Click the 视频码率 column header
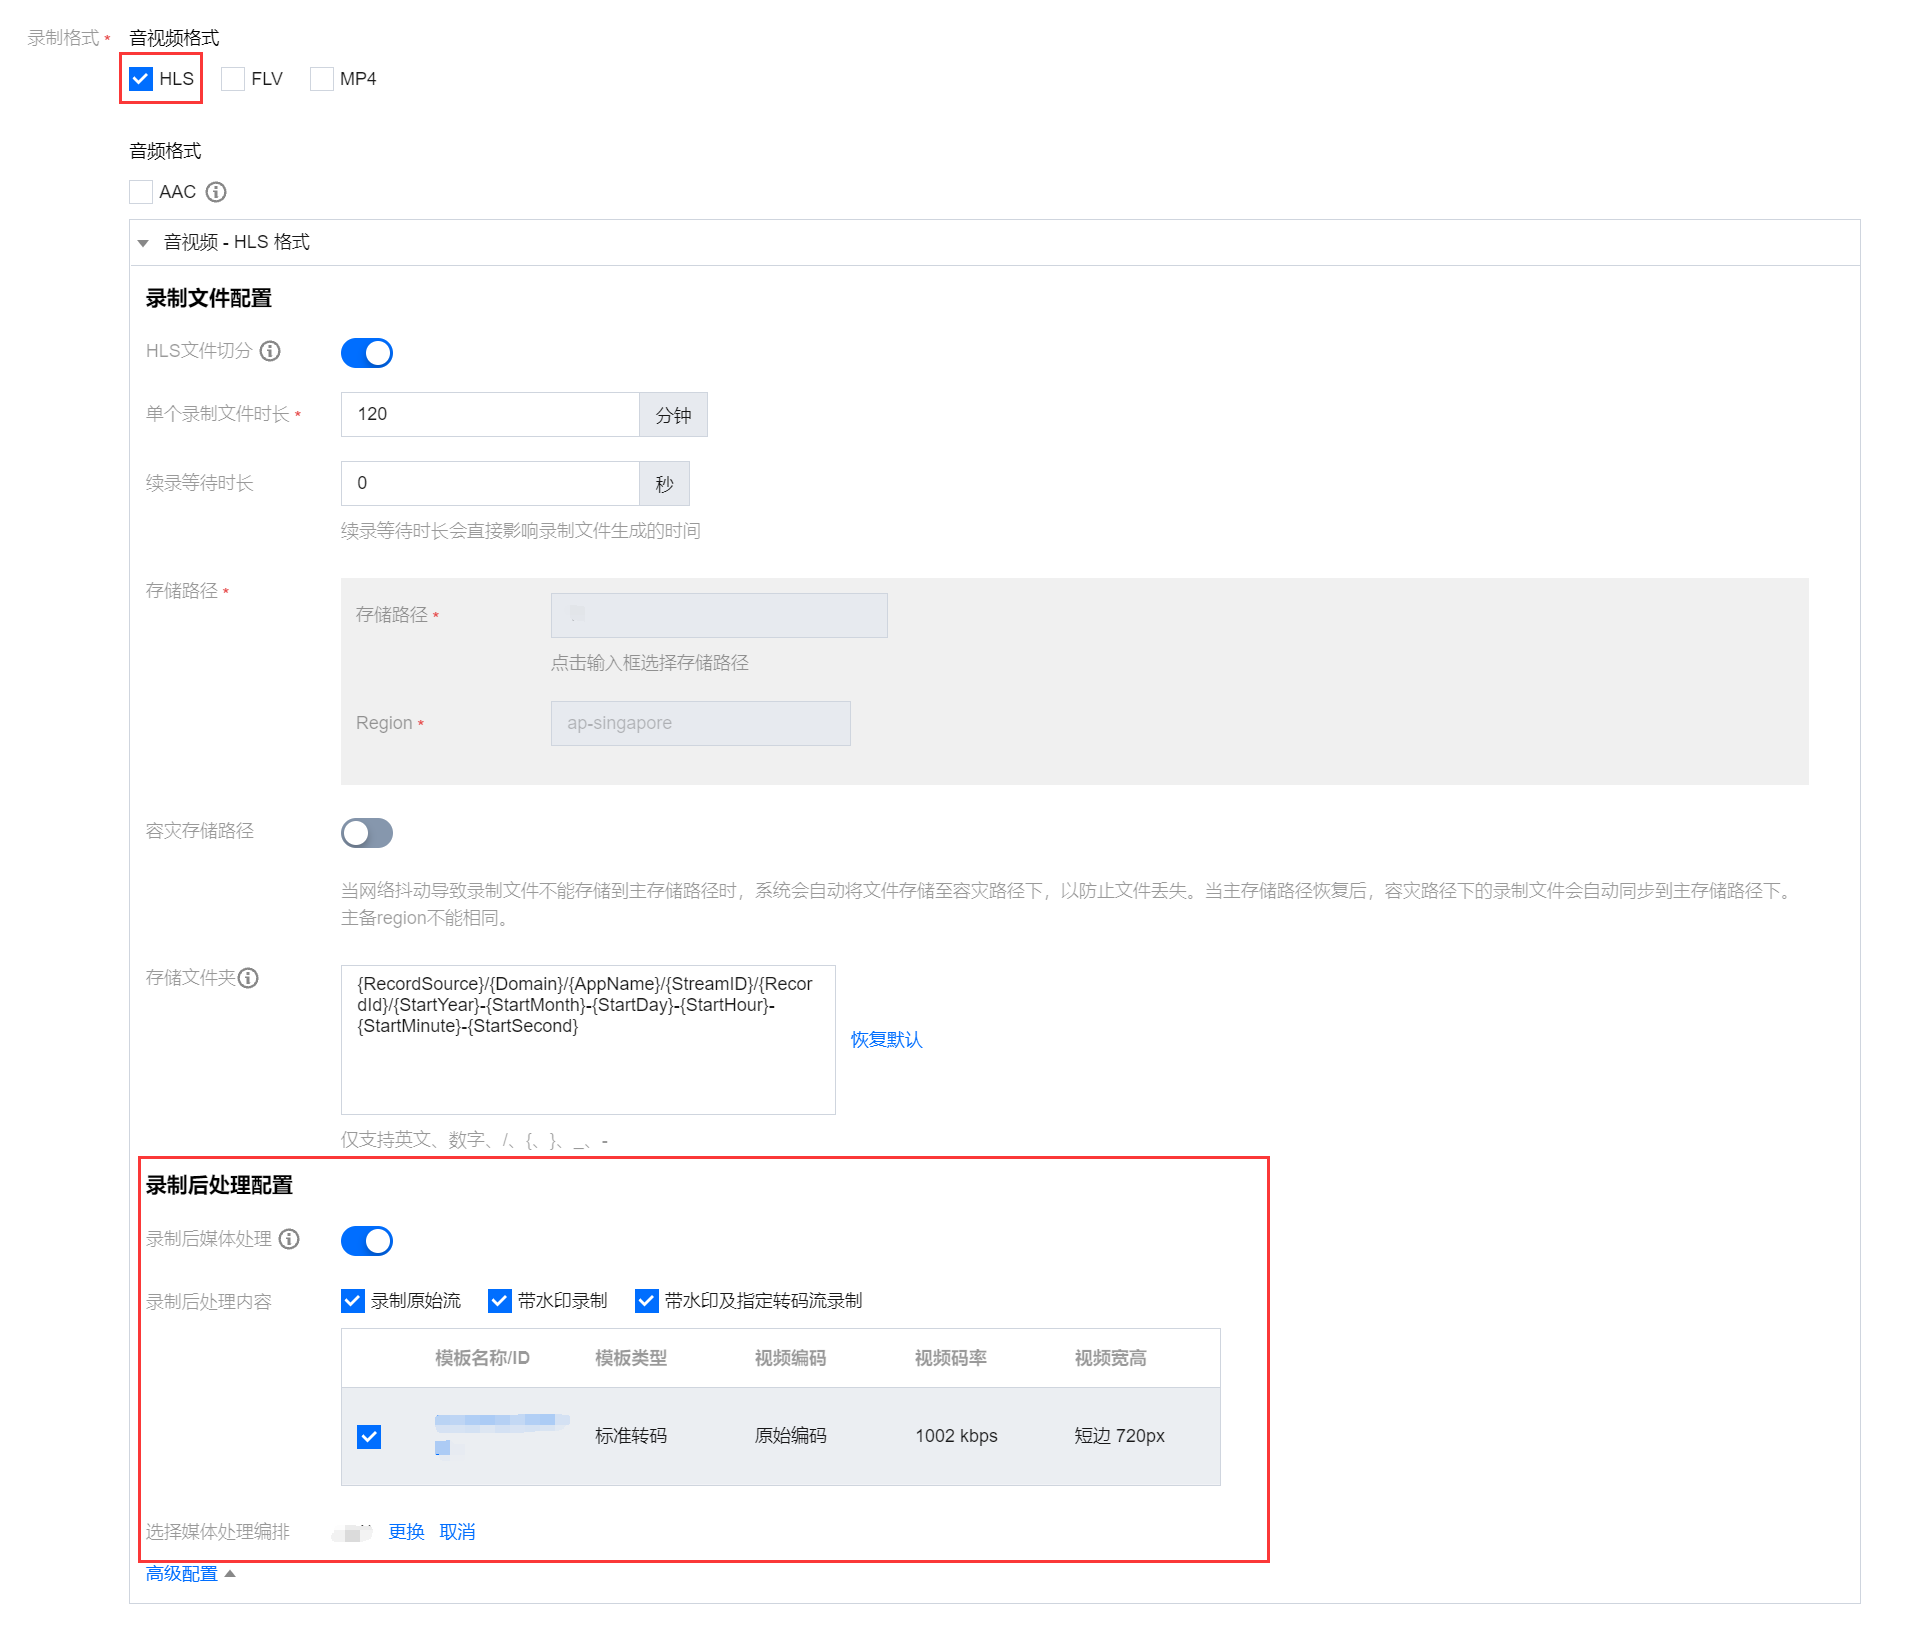This screenshot has height=1629, width=1905. pos(950,1358)
